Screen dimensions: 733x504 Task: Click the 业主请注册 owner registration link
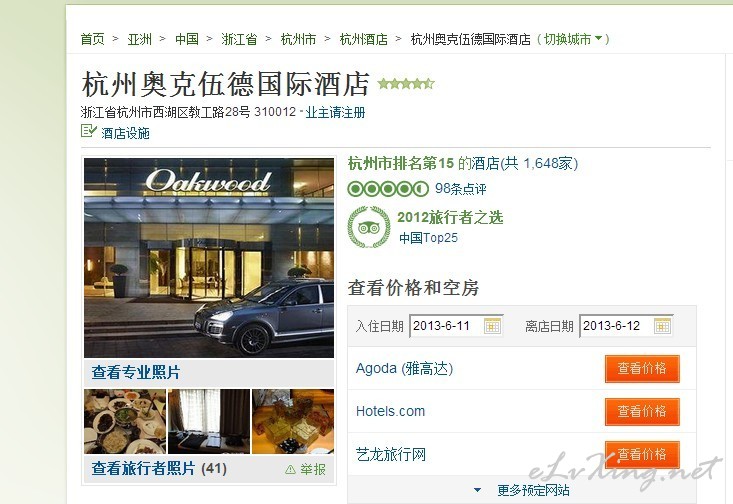click(x=335, y=113)
